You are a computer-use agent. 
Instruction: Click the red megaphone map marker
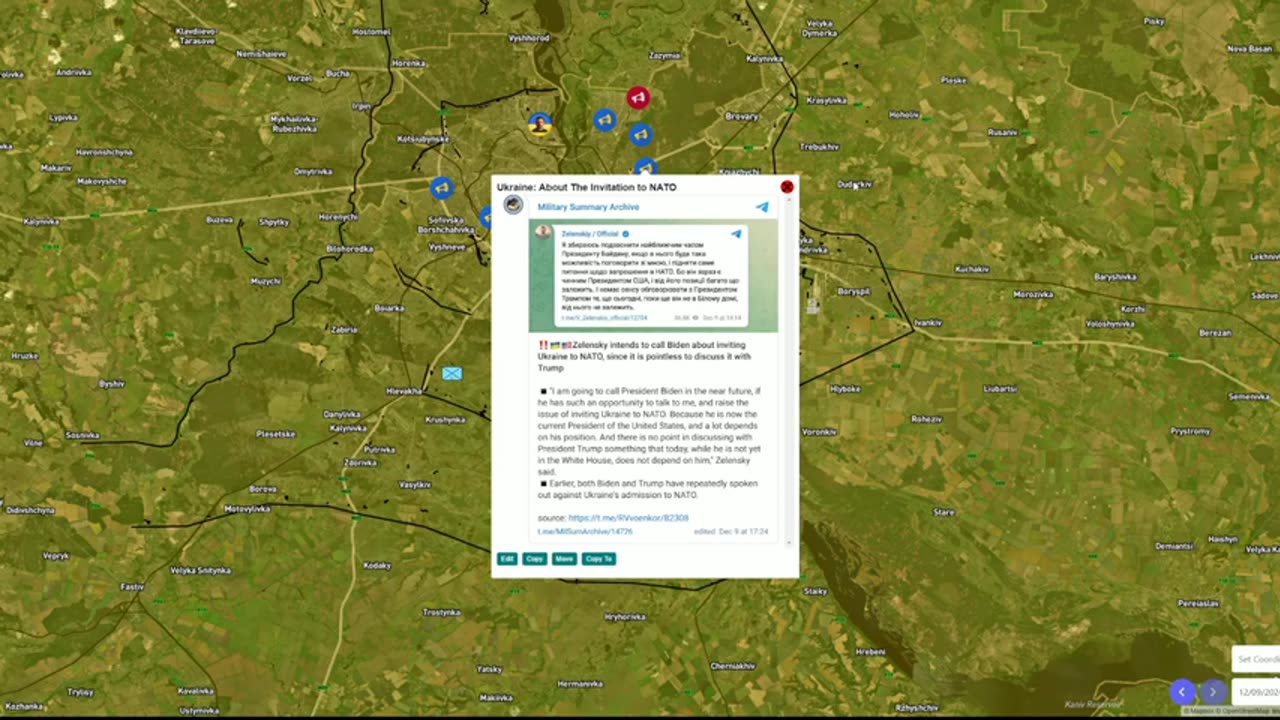tap(638, 98)
